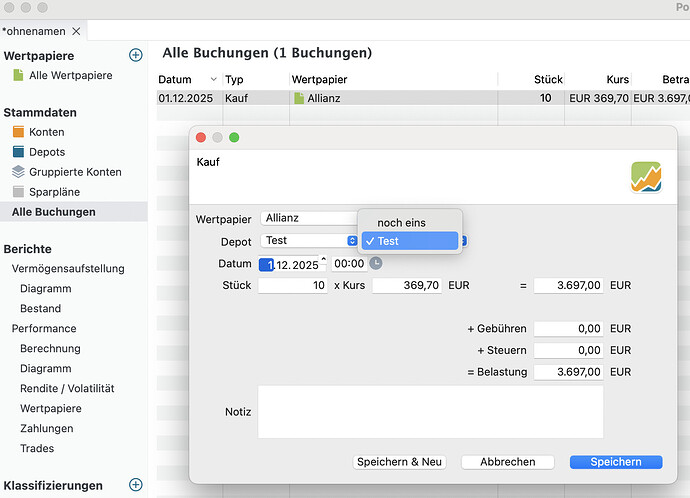Image resolution: width=690 pixels, height=498 pixels.
Task: Click the plus icon next to Wertpapiere
Action: (x=136, y=55)
